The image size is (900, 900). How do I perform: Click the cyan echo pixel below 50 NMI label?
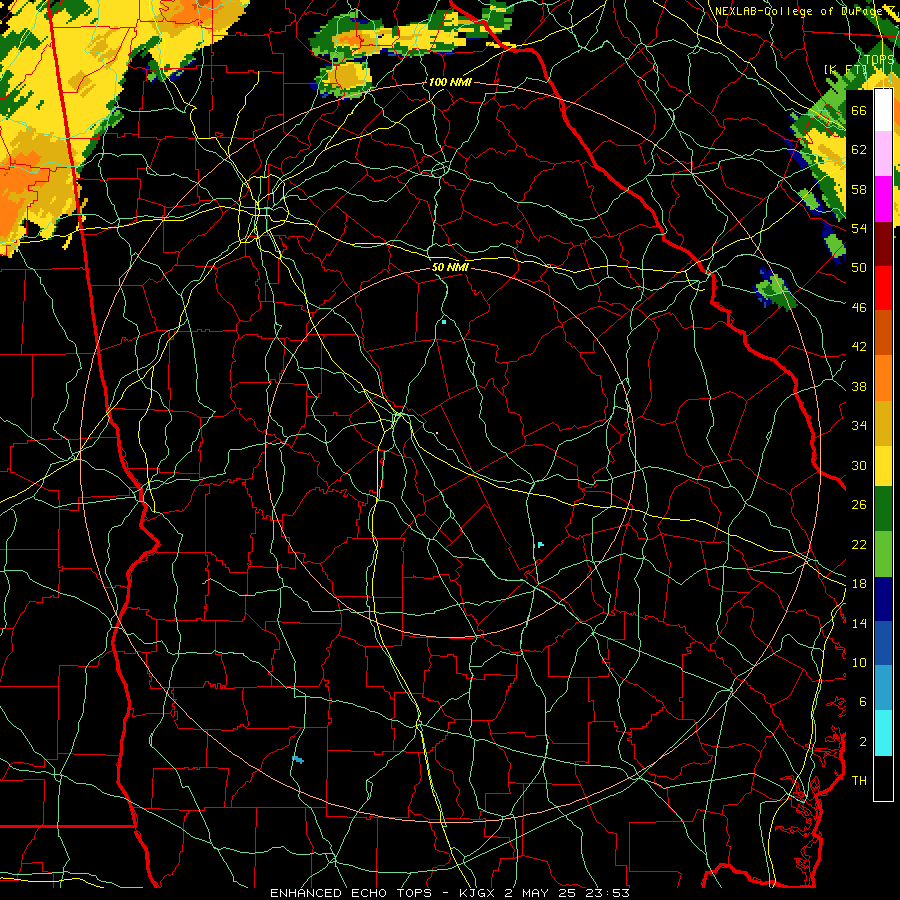tap(444, 323)
